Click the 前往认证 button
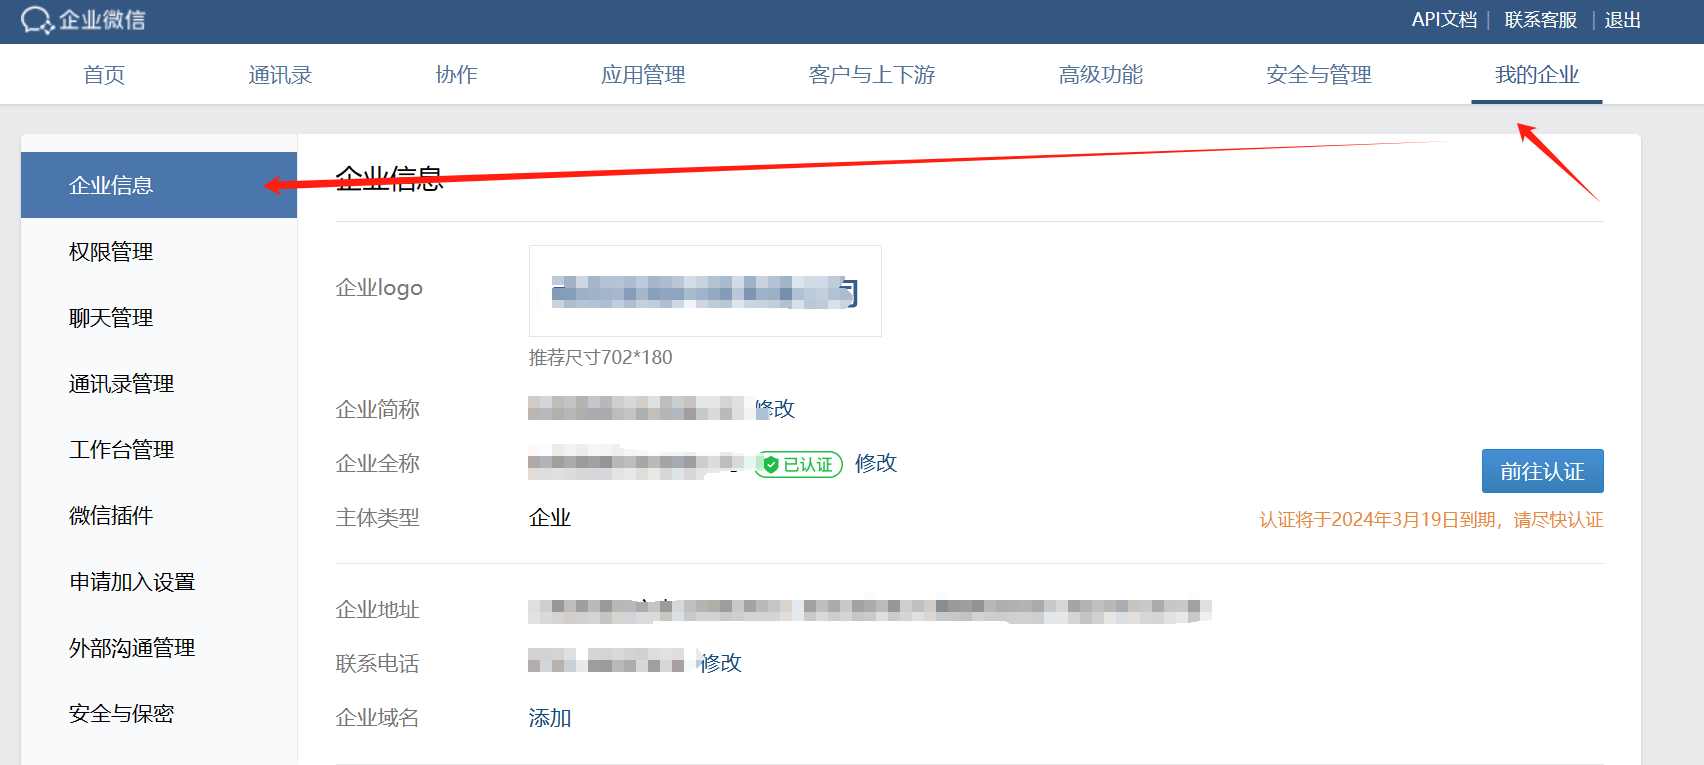The height and width of the screenshot is (765, 1704). pos(1542,471)
